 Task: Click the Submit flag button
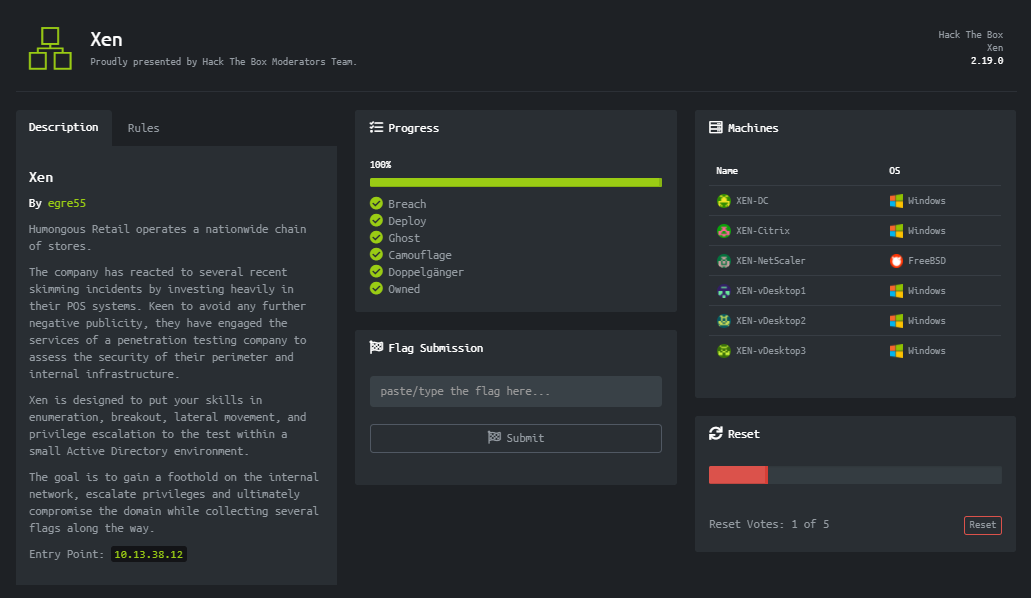tap(515, 438)
